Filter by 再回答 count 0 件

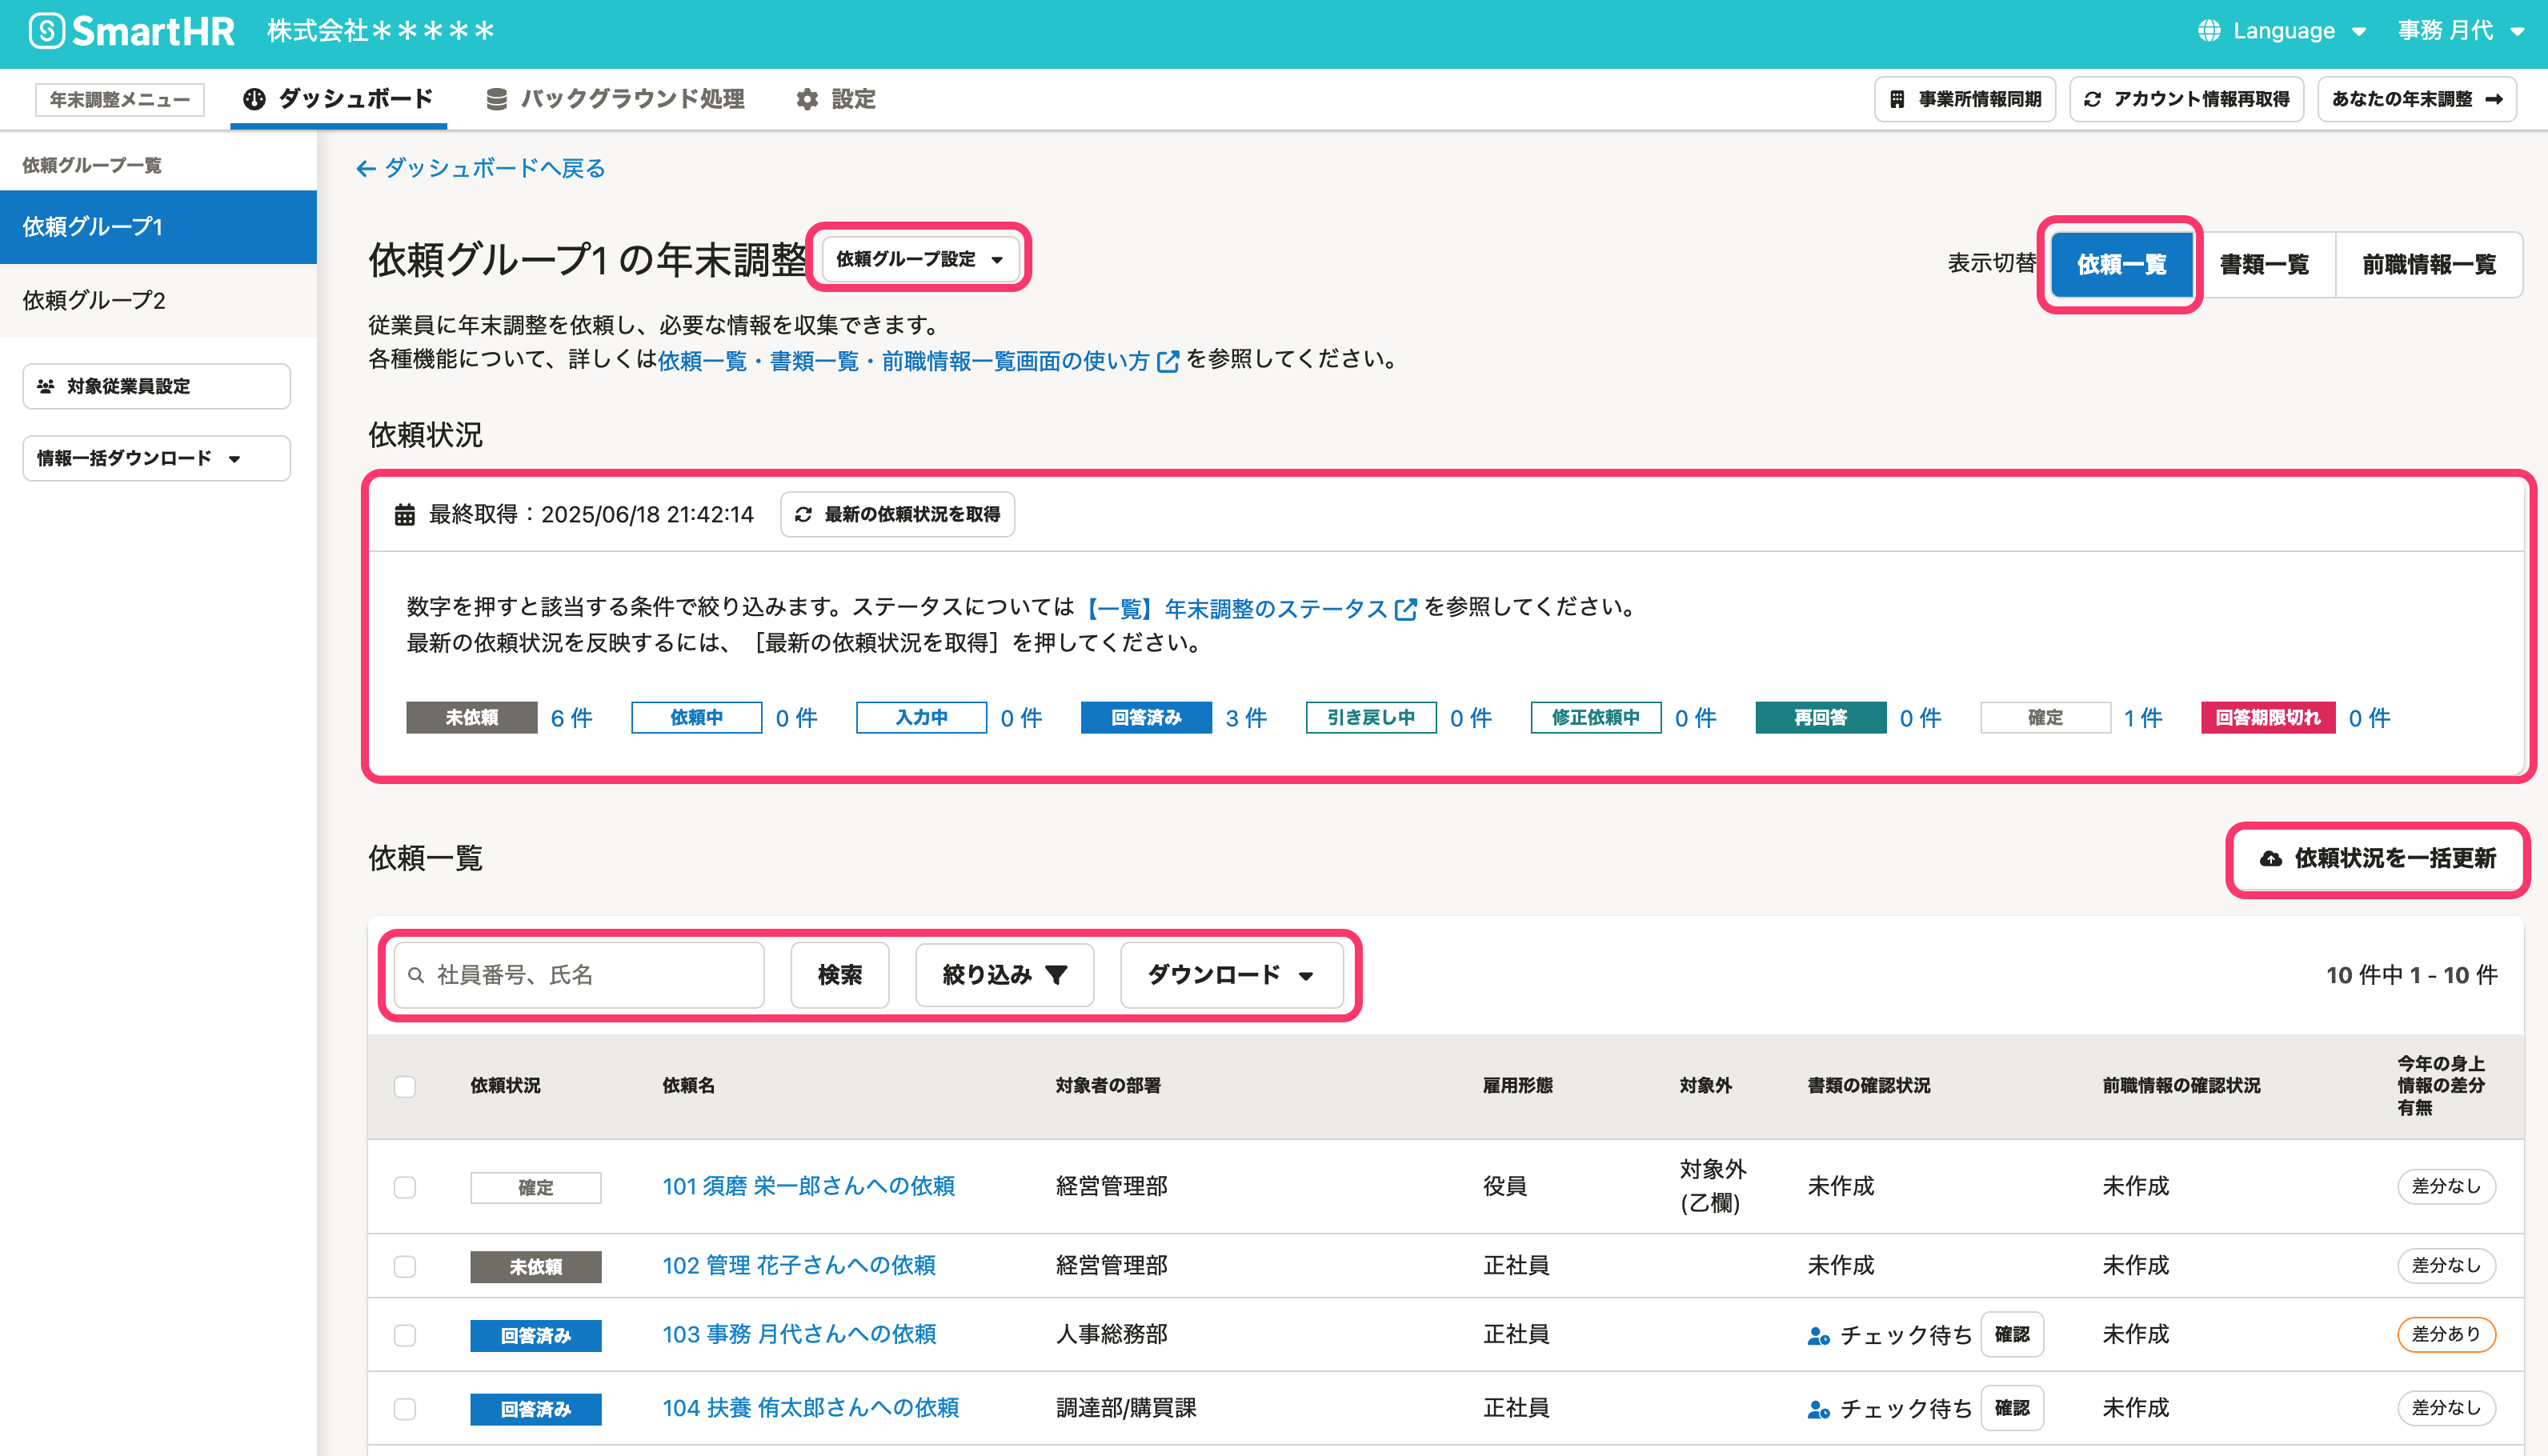[1920, 718]
